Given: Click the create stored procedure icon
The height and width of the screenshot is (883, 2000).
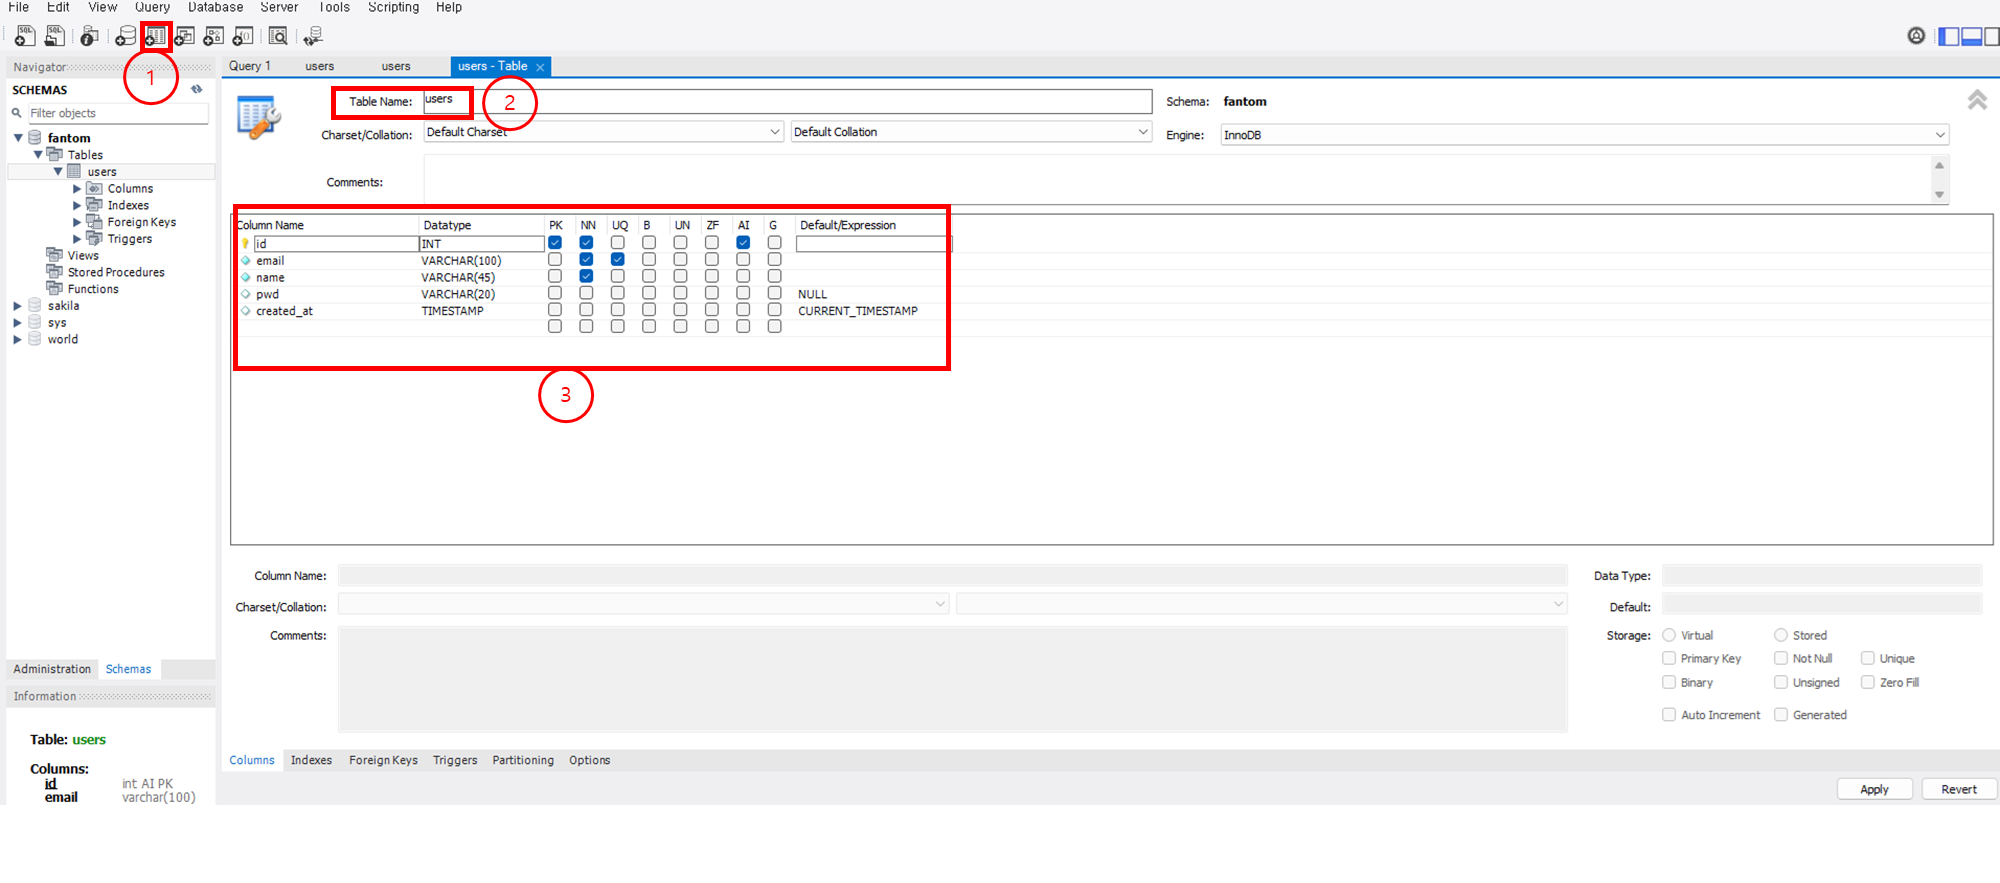Looking at the screenshot, I should [x=213, y=36].
